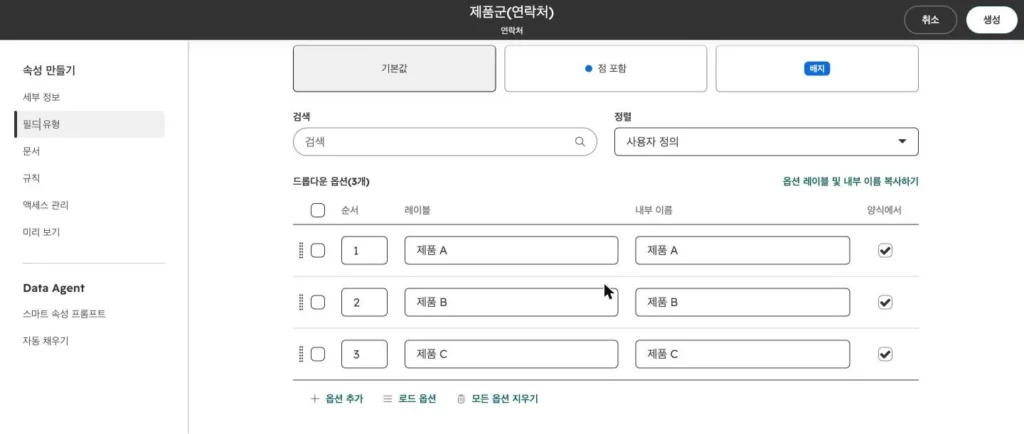
Task: Grab the drag handle for 제품 B row
Action: tap(301, 302)
